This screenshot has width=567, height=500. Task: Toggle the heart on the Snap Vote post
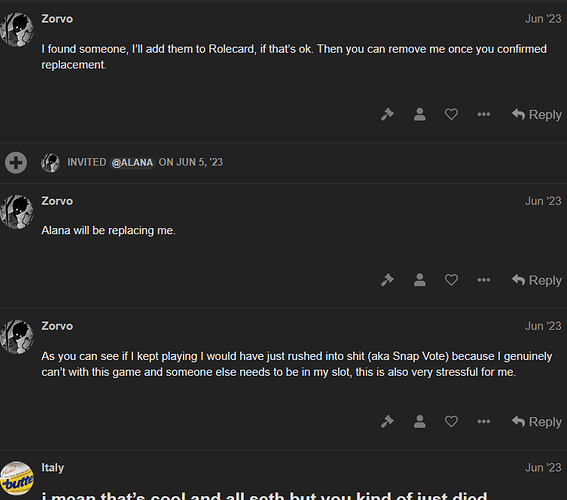451,422
